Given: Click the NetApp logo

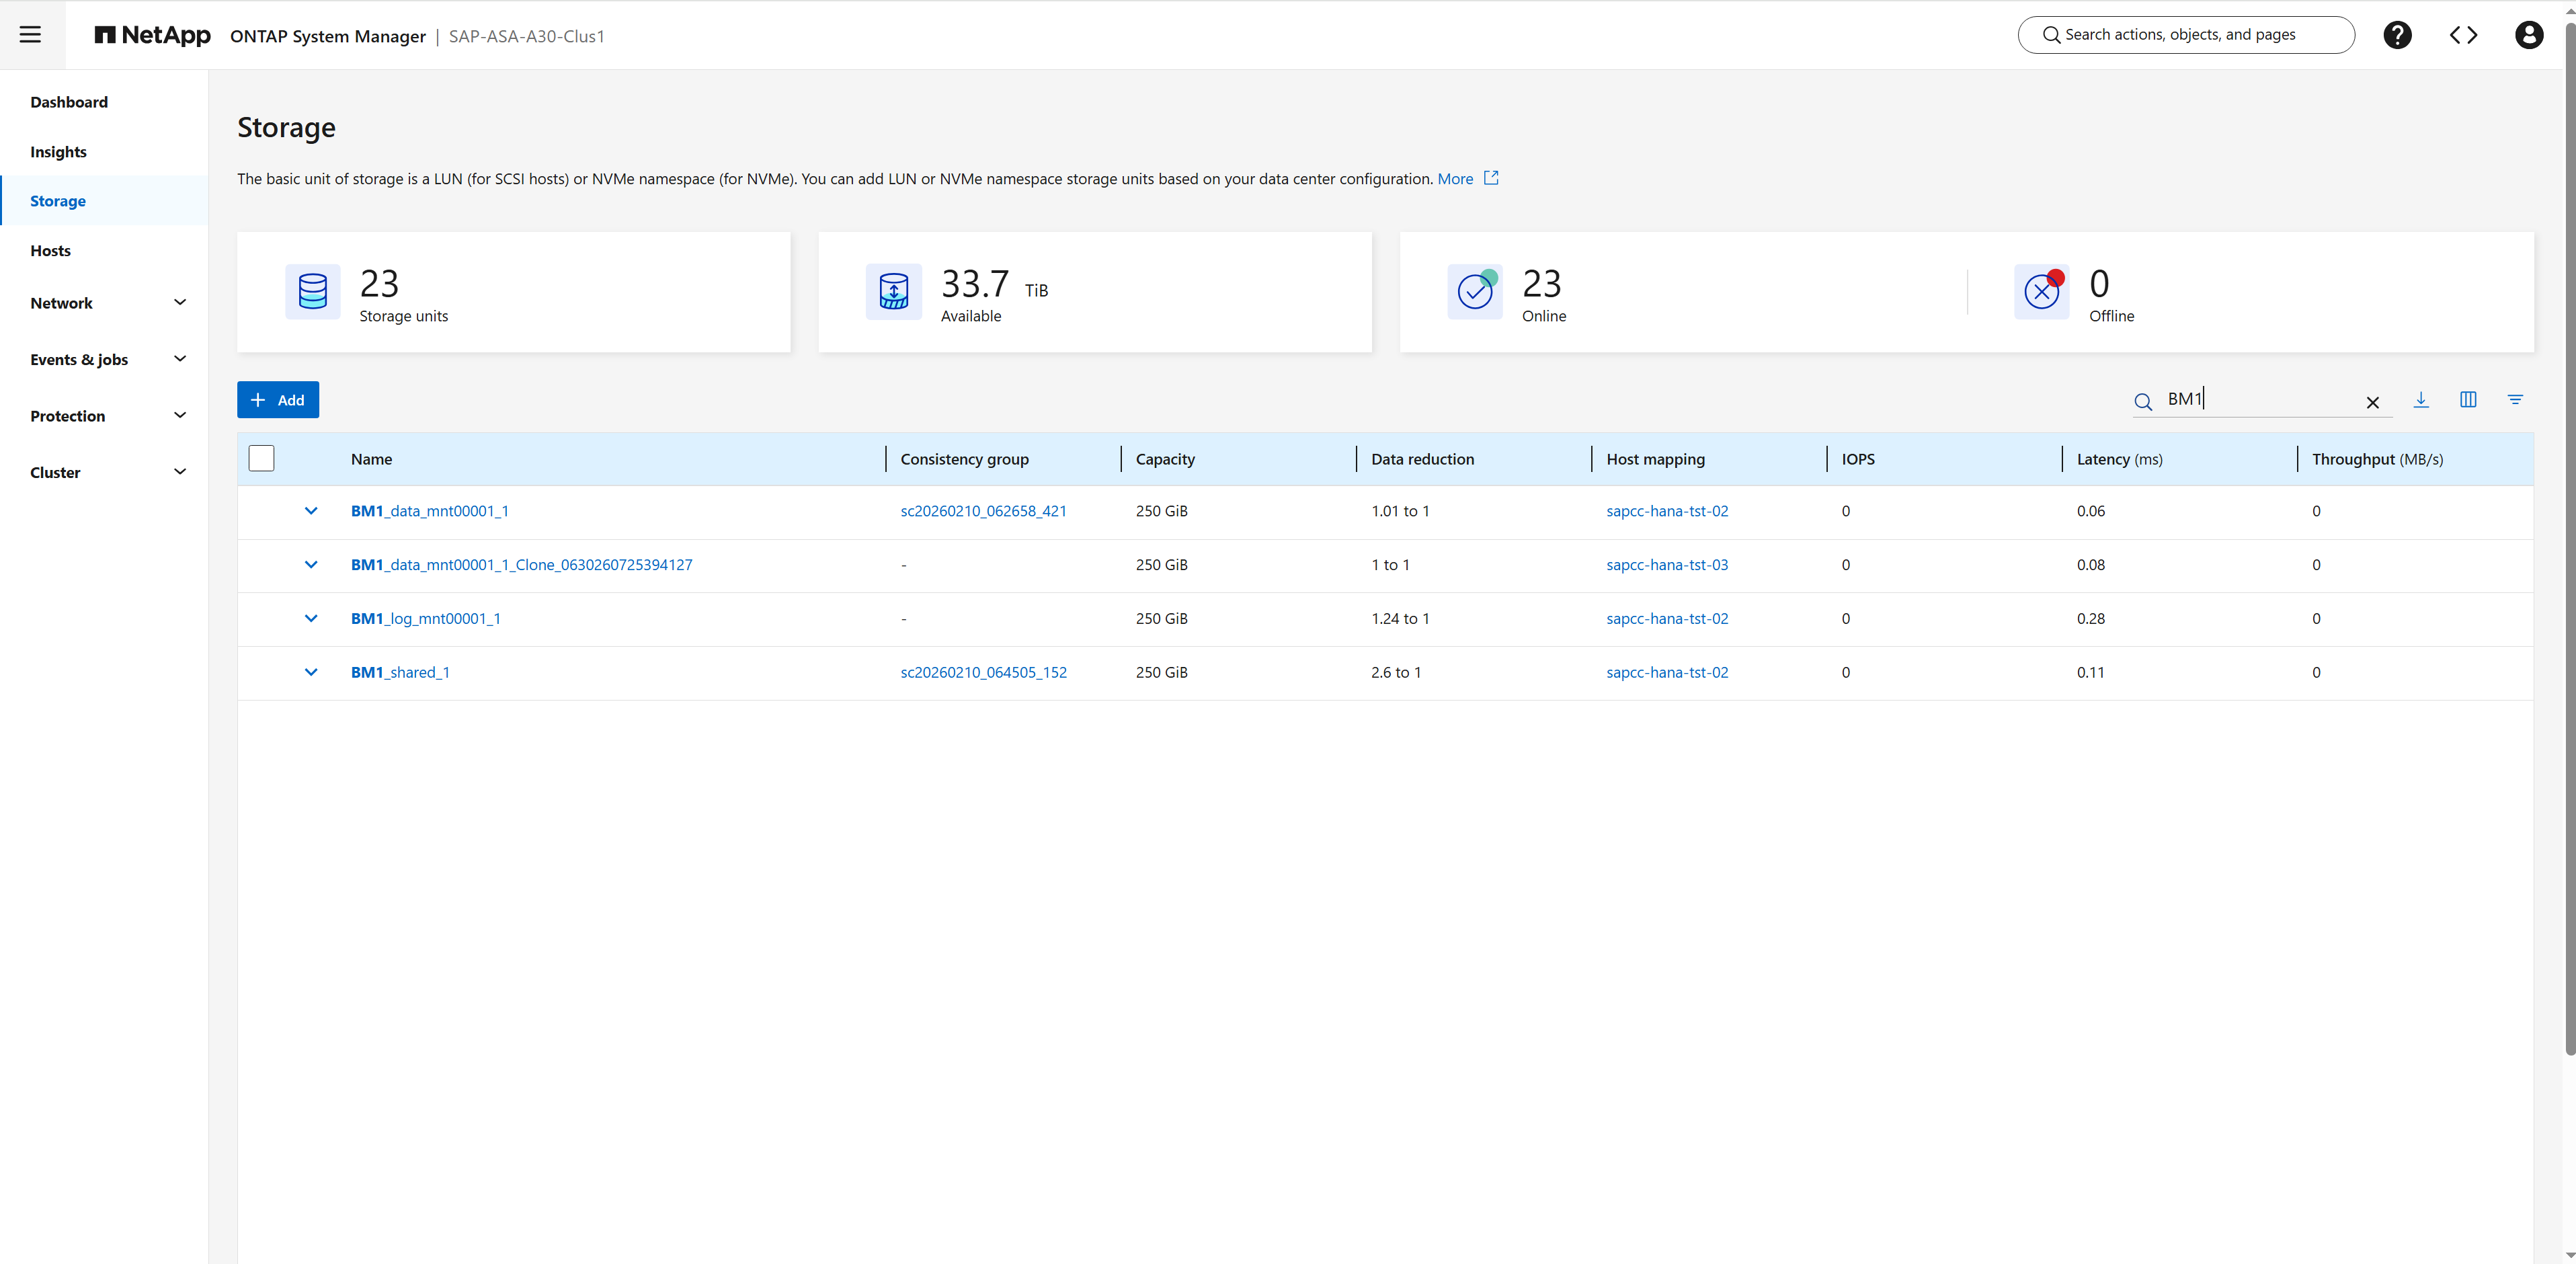Looking at the screenshot, I should pos(153,35).
